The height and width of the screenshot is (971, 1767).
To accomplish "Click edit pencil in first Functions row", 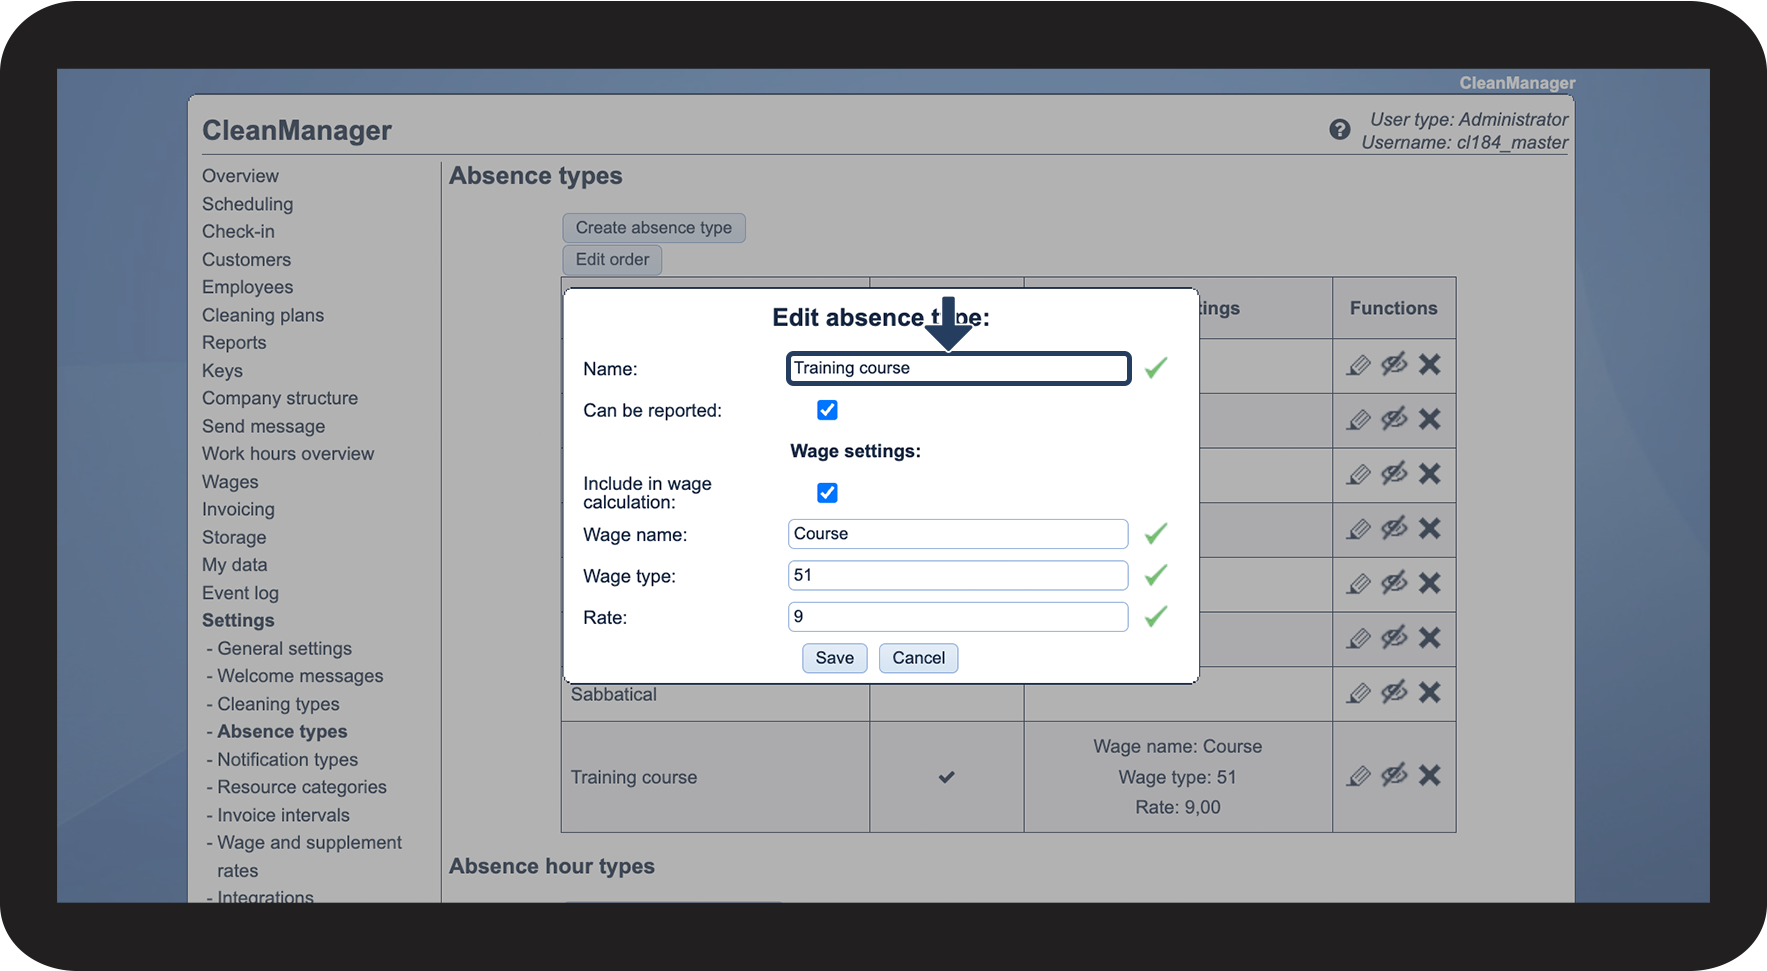I will point(1358,365).
